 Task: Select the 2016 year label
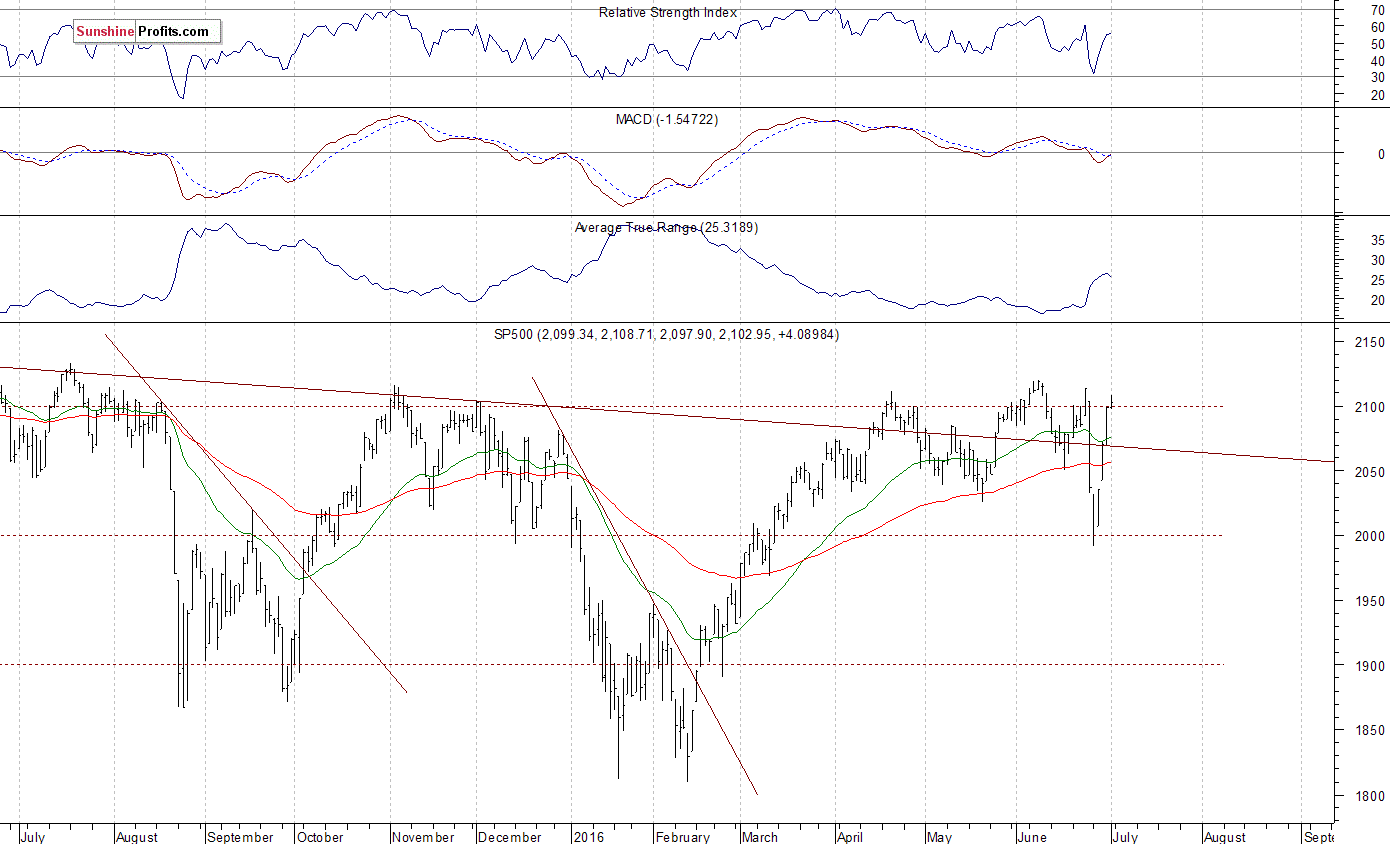coord(587,837)
